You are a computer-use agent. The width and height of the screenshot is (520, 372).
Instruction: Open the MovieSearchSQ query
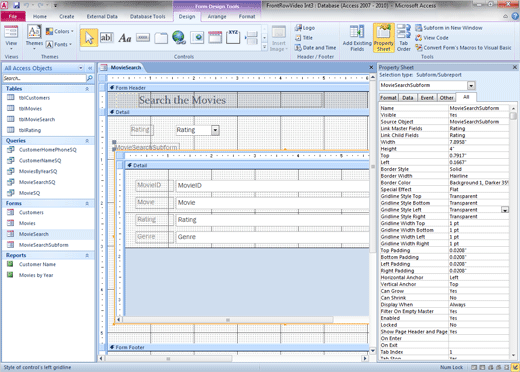click(x=37, y=182)
